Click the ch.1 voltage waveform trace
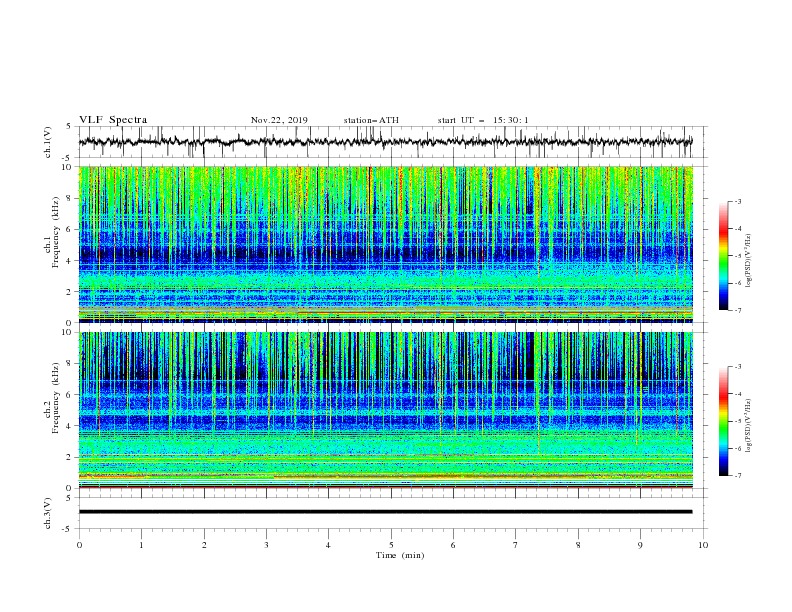The height and width of the screenshot is (612, 792). 386,142
